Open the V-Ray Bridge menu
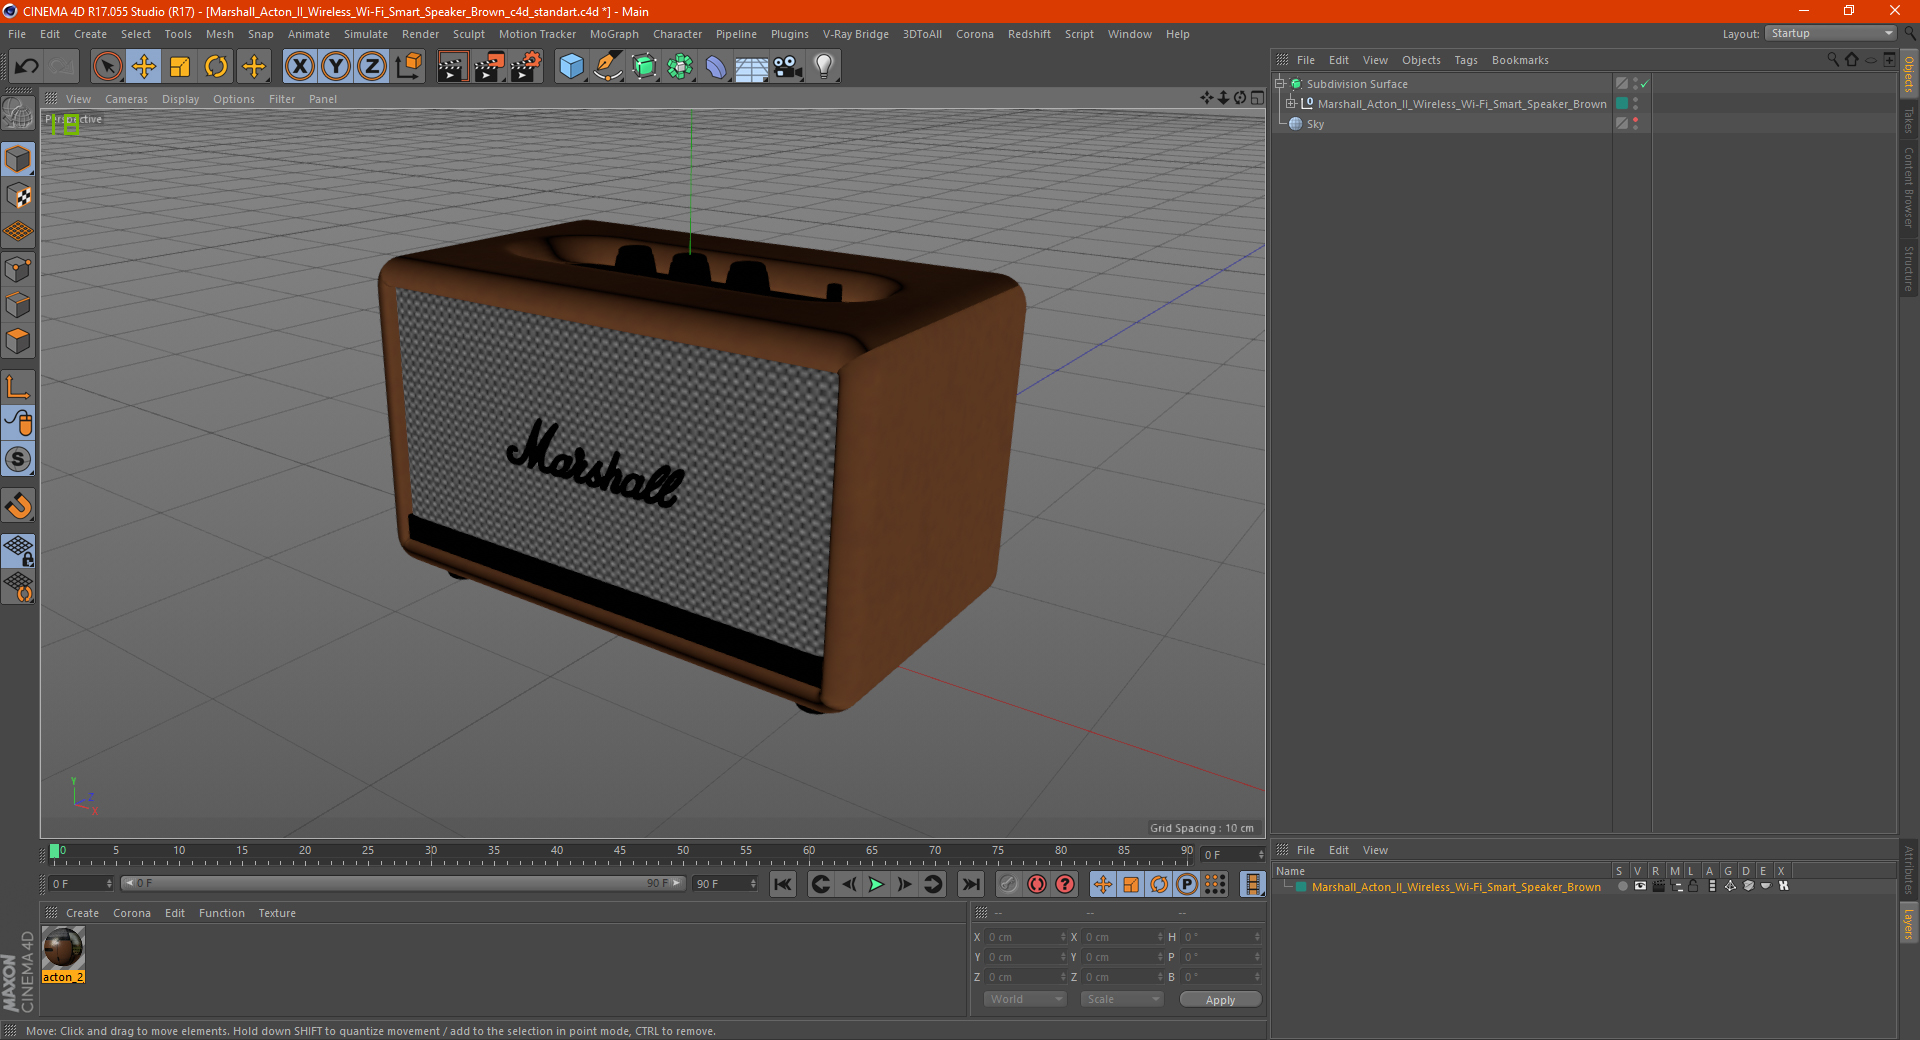 coord(856,34)
